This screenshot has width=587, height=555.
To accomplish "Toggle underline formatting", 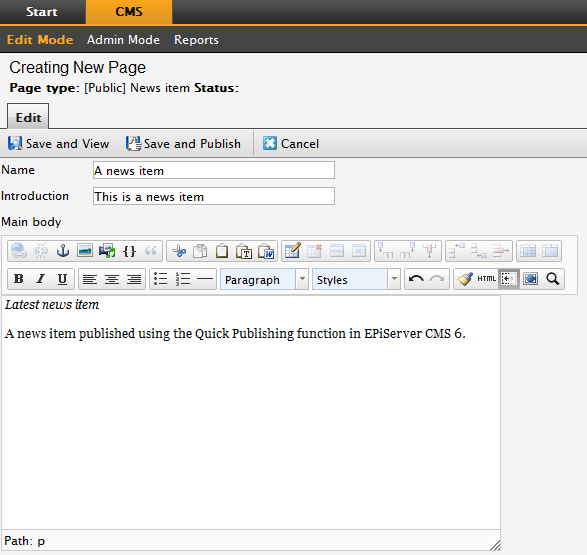I will point(63,279).
